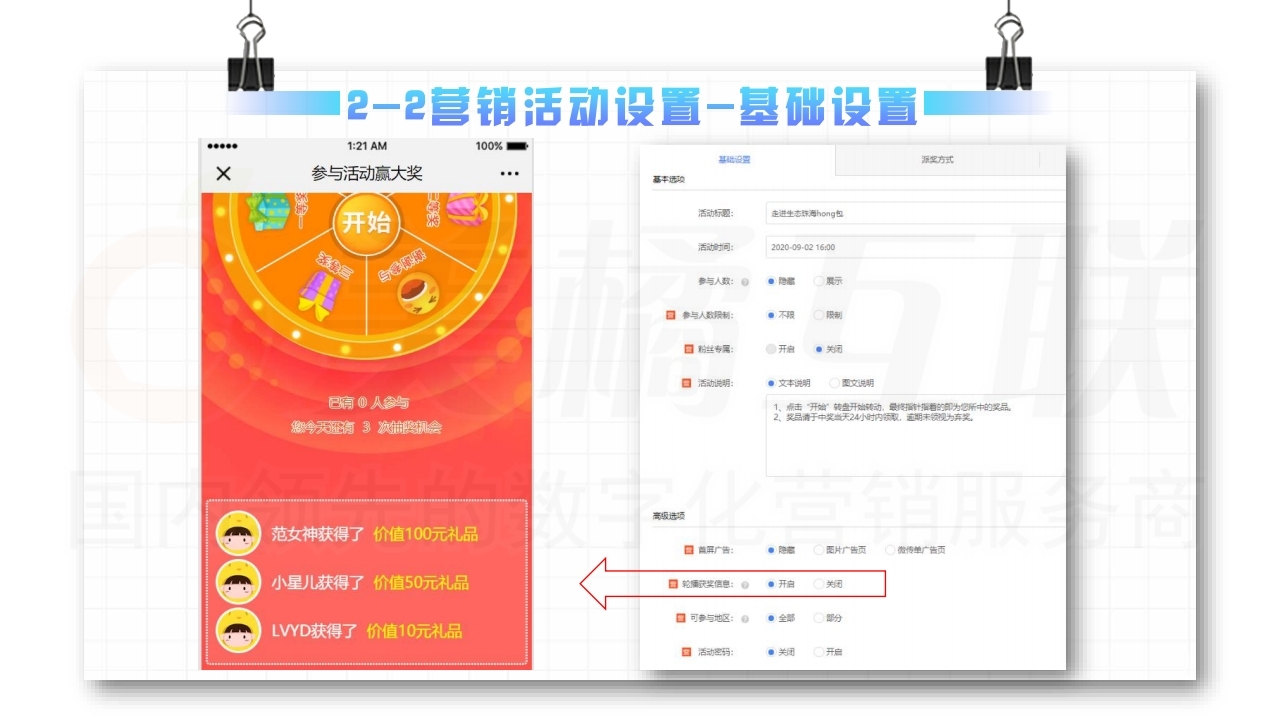The height and width of the screenshot is (720, 1280).
Task: Click orange badge icon beside 首屏广告
Action: [x=688, y=550]
